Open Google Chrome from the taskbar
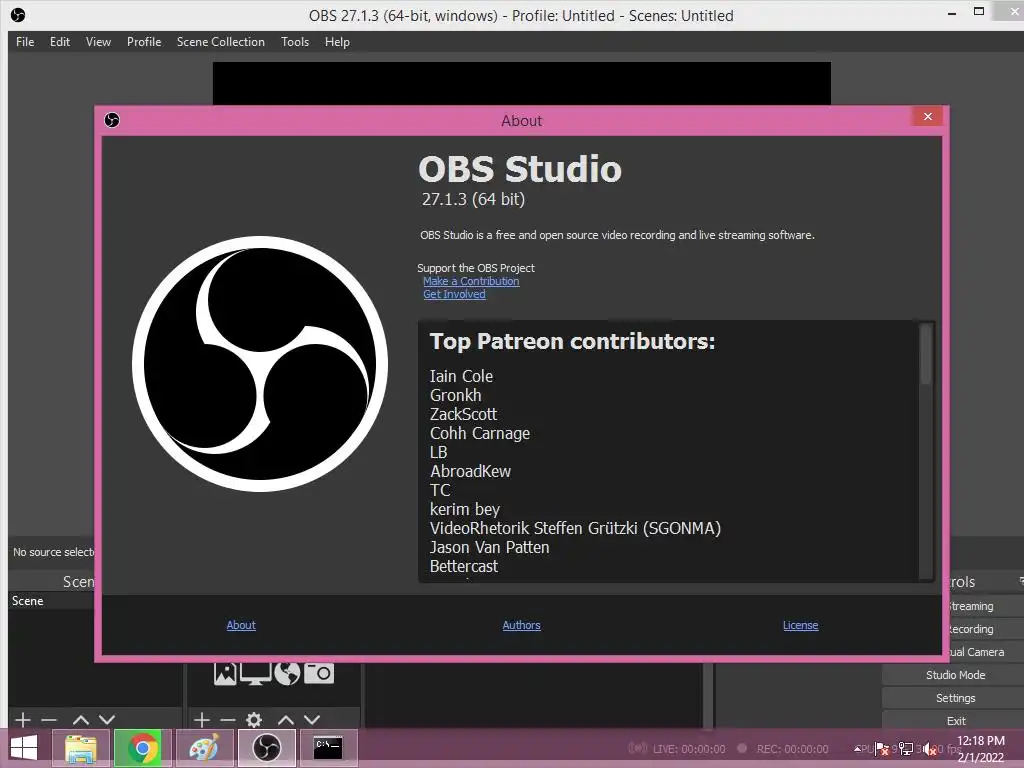Image resolution: width=1024 pixels, height=768 pixels. pyautogui.click(x=143, y=748)
